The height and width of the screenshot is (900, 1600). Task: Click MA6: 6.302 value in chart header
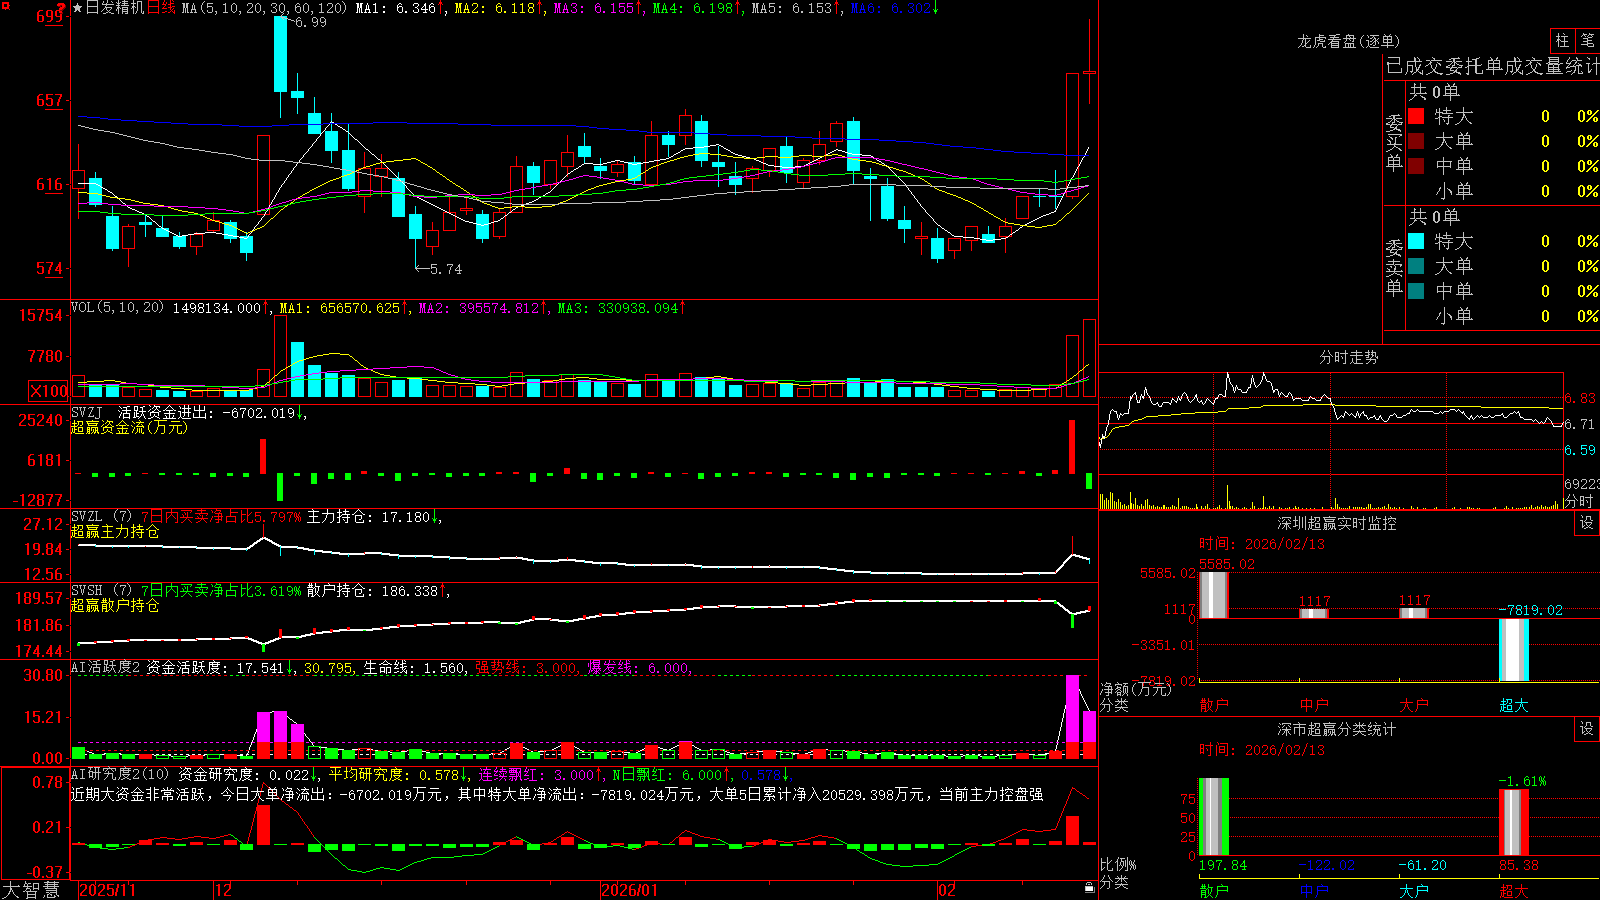pos(895,8)
